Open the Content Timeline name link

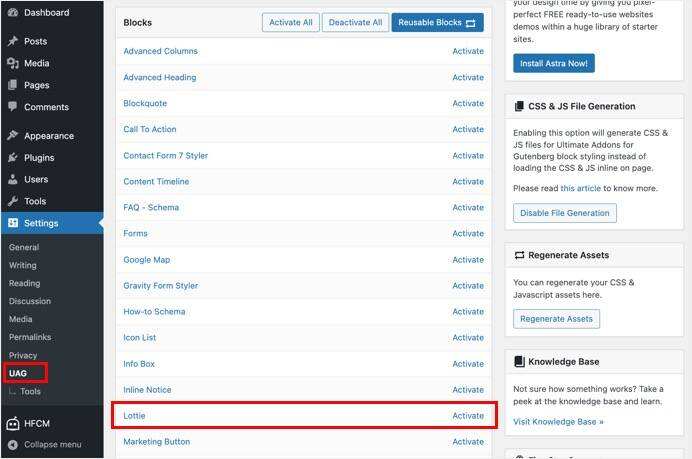[x=156, y=181]
